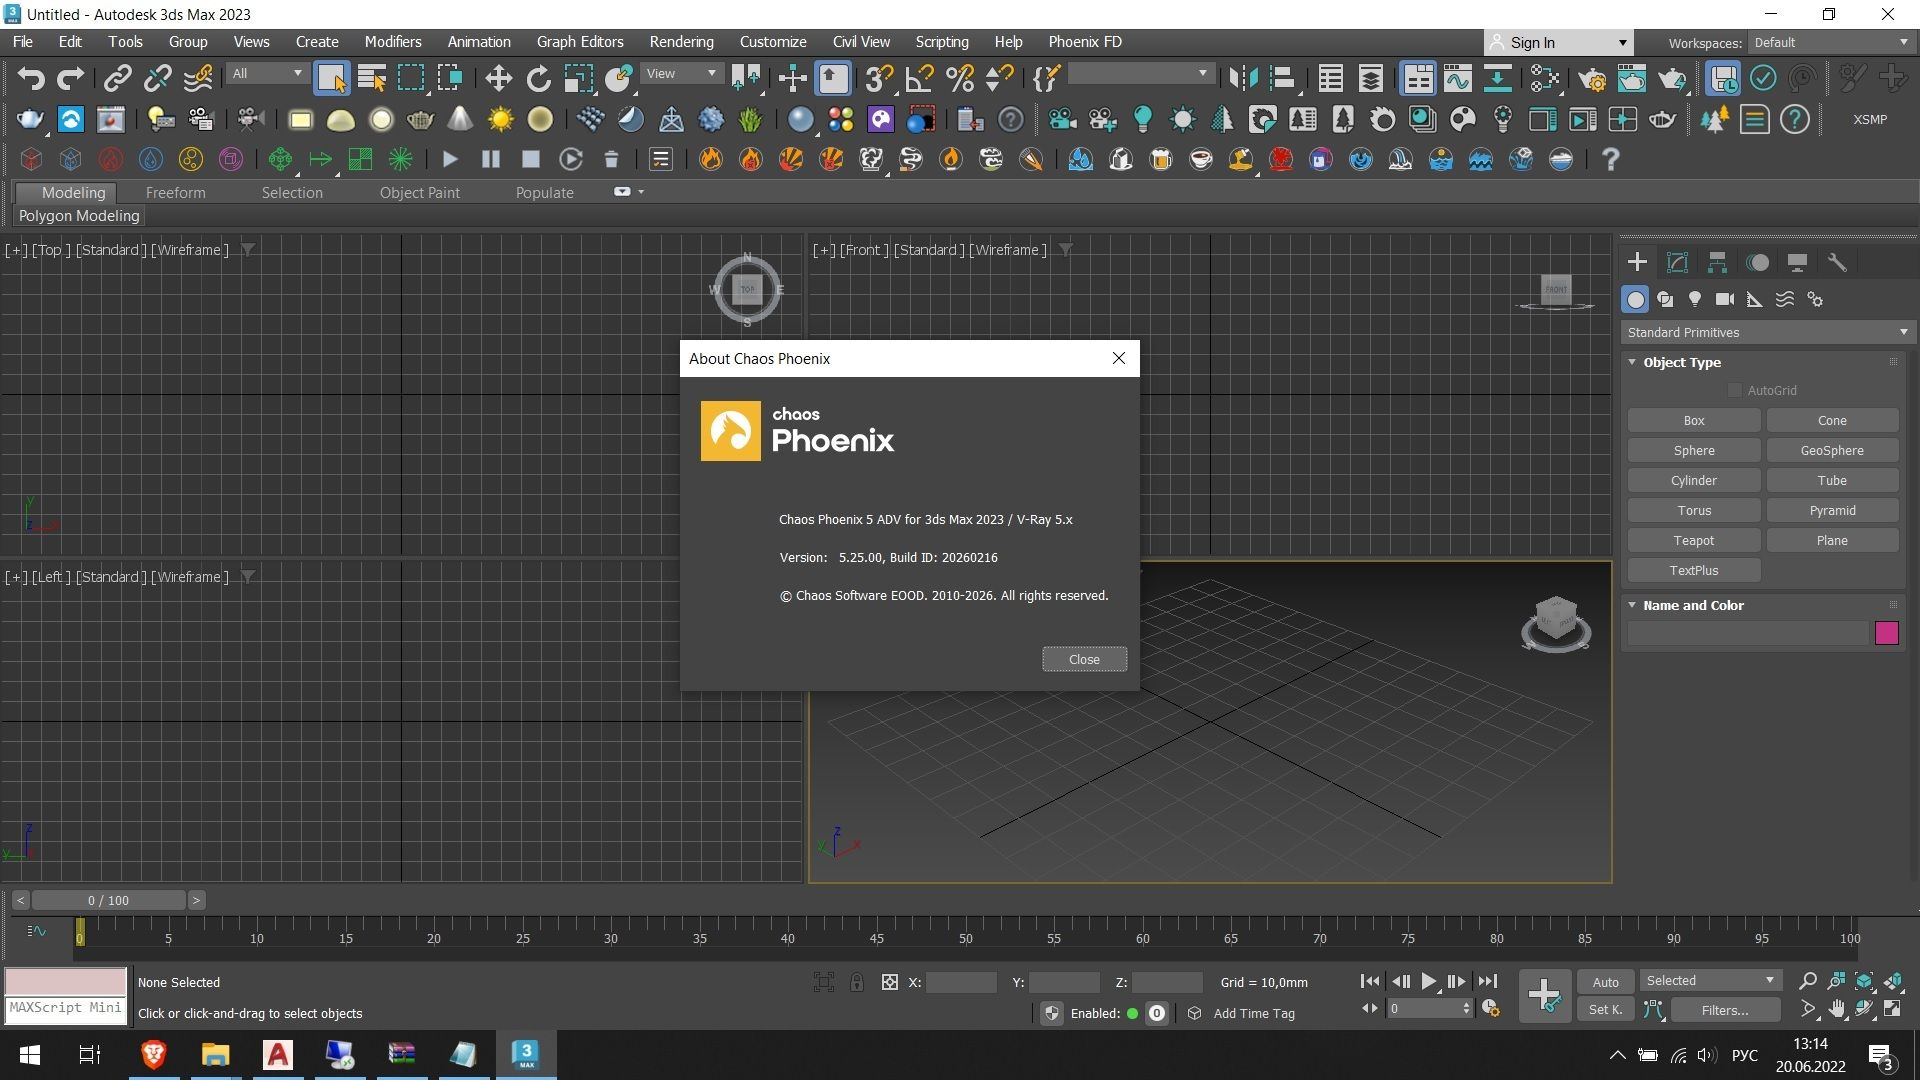Activate the Select and Move tool
Screen dimensions: 1920x1080
pyautogui.click(x=498, y=78)
